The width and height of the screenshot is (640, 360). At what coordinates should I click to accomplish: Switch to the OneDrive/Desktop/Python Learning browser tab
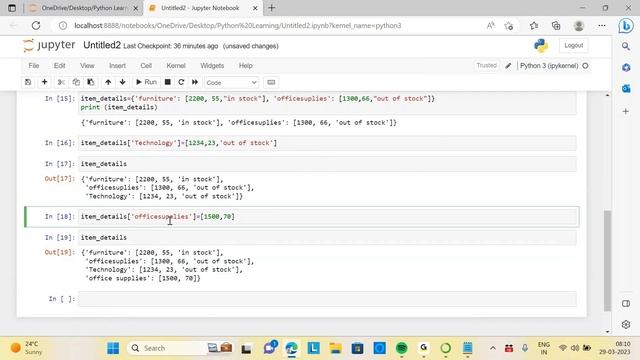84,8
